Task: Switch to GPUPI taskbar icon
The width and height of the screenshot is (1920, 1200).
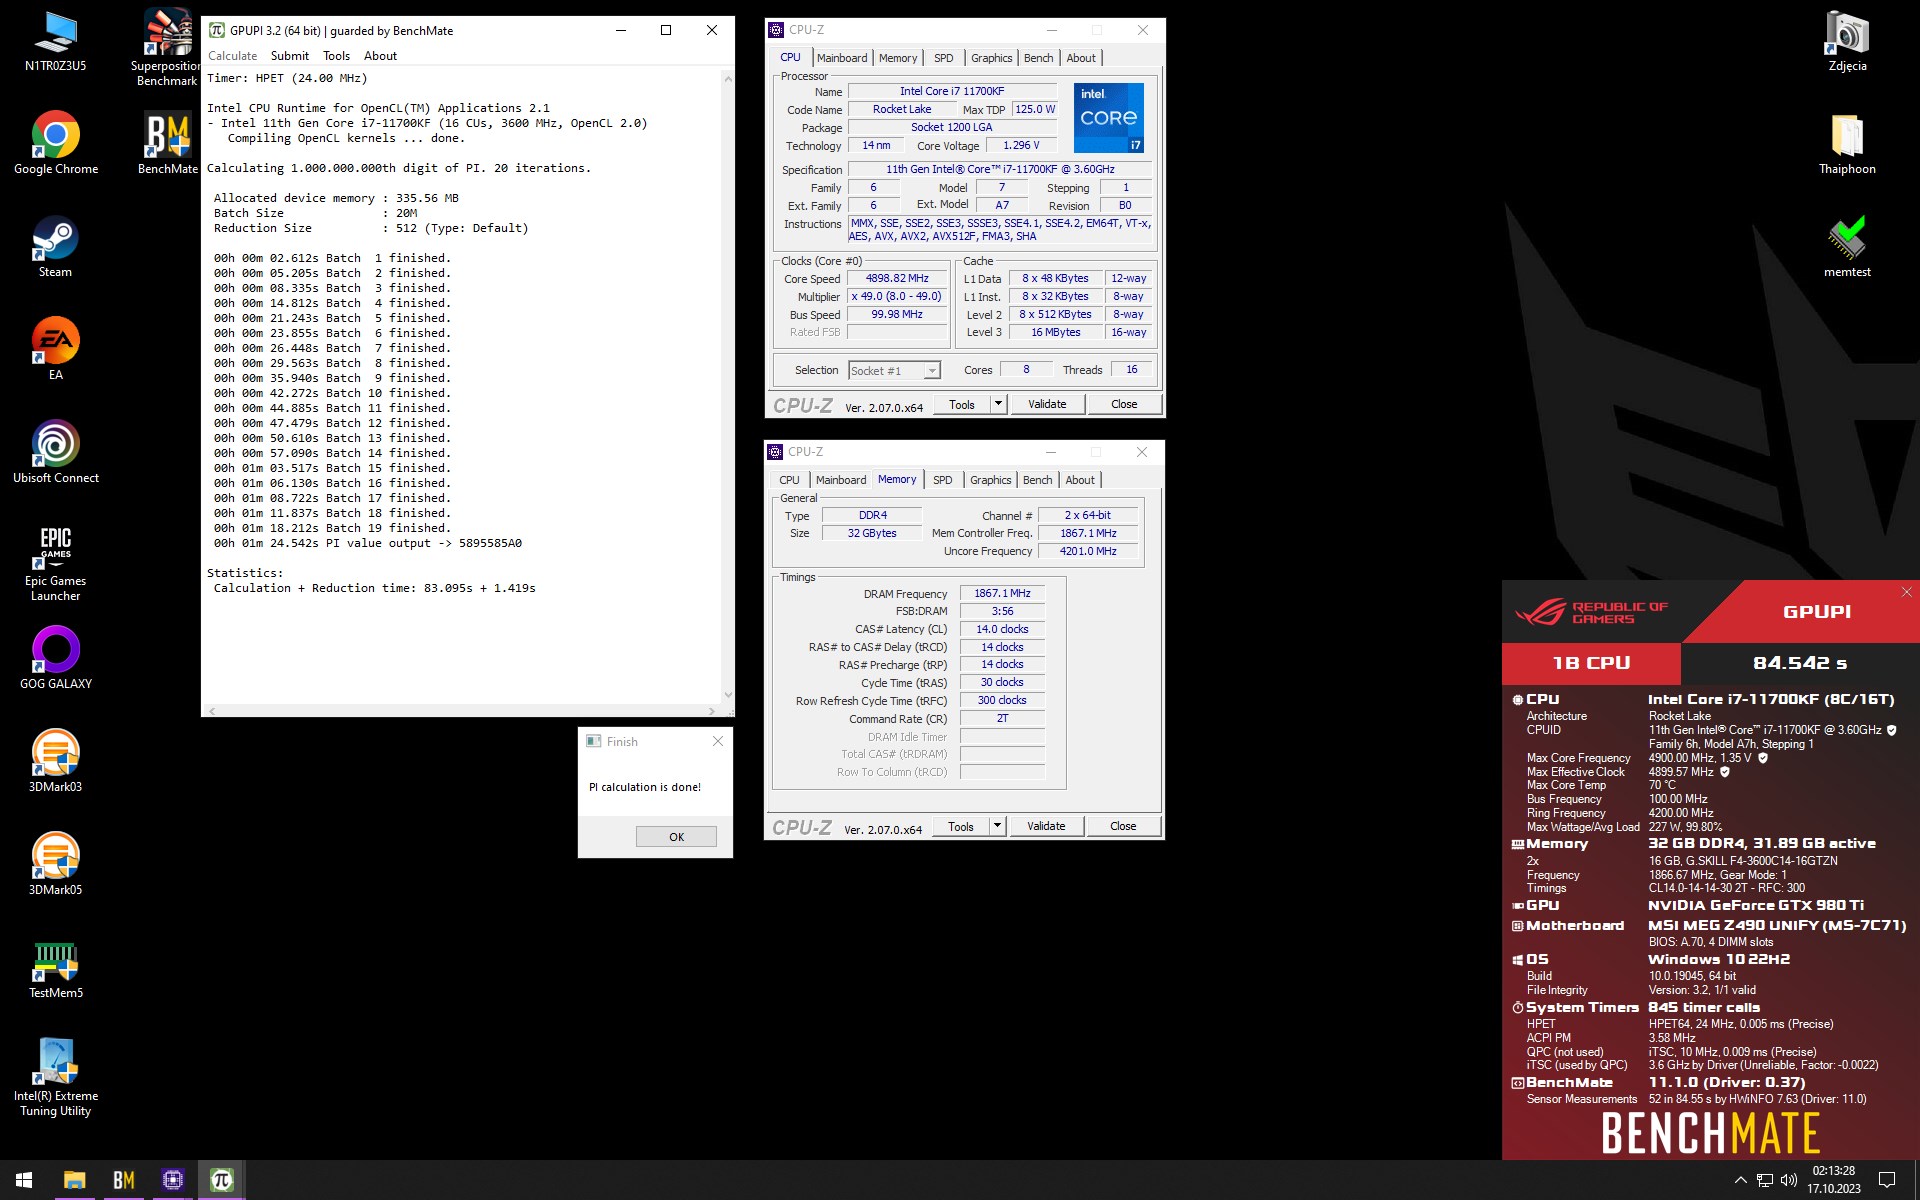Action: [221, 1180]
